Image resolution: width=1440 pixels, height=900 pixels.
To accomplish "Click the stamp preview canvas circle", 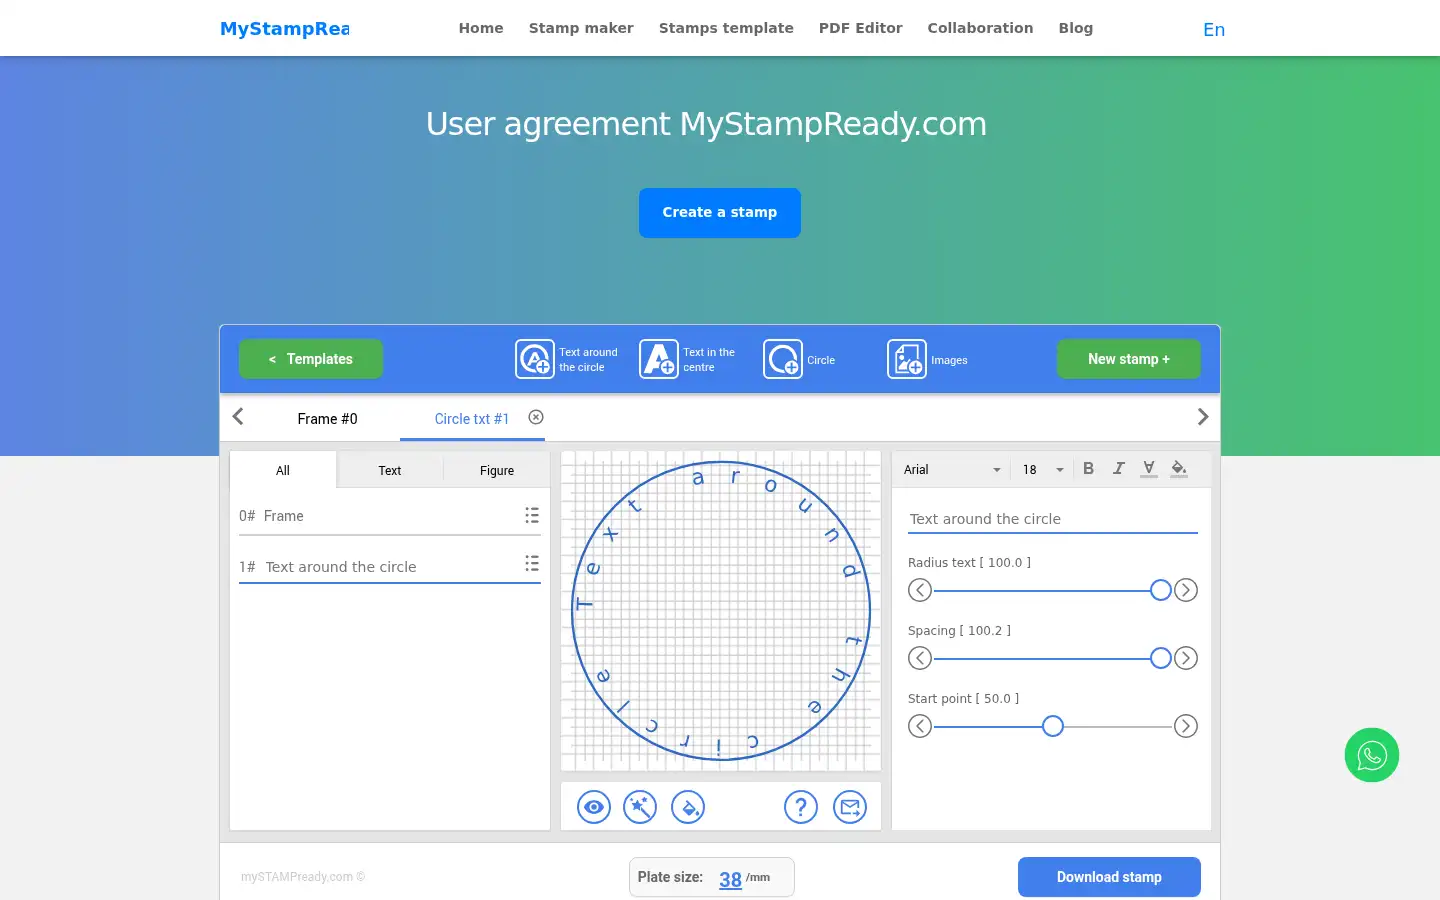I will pyautogui.click(x=721, y=610).
